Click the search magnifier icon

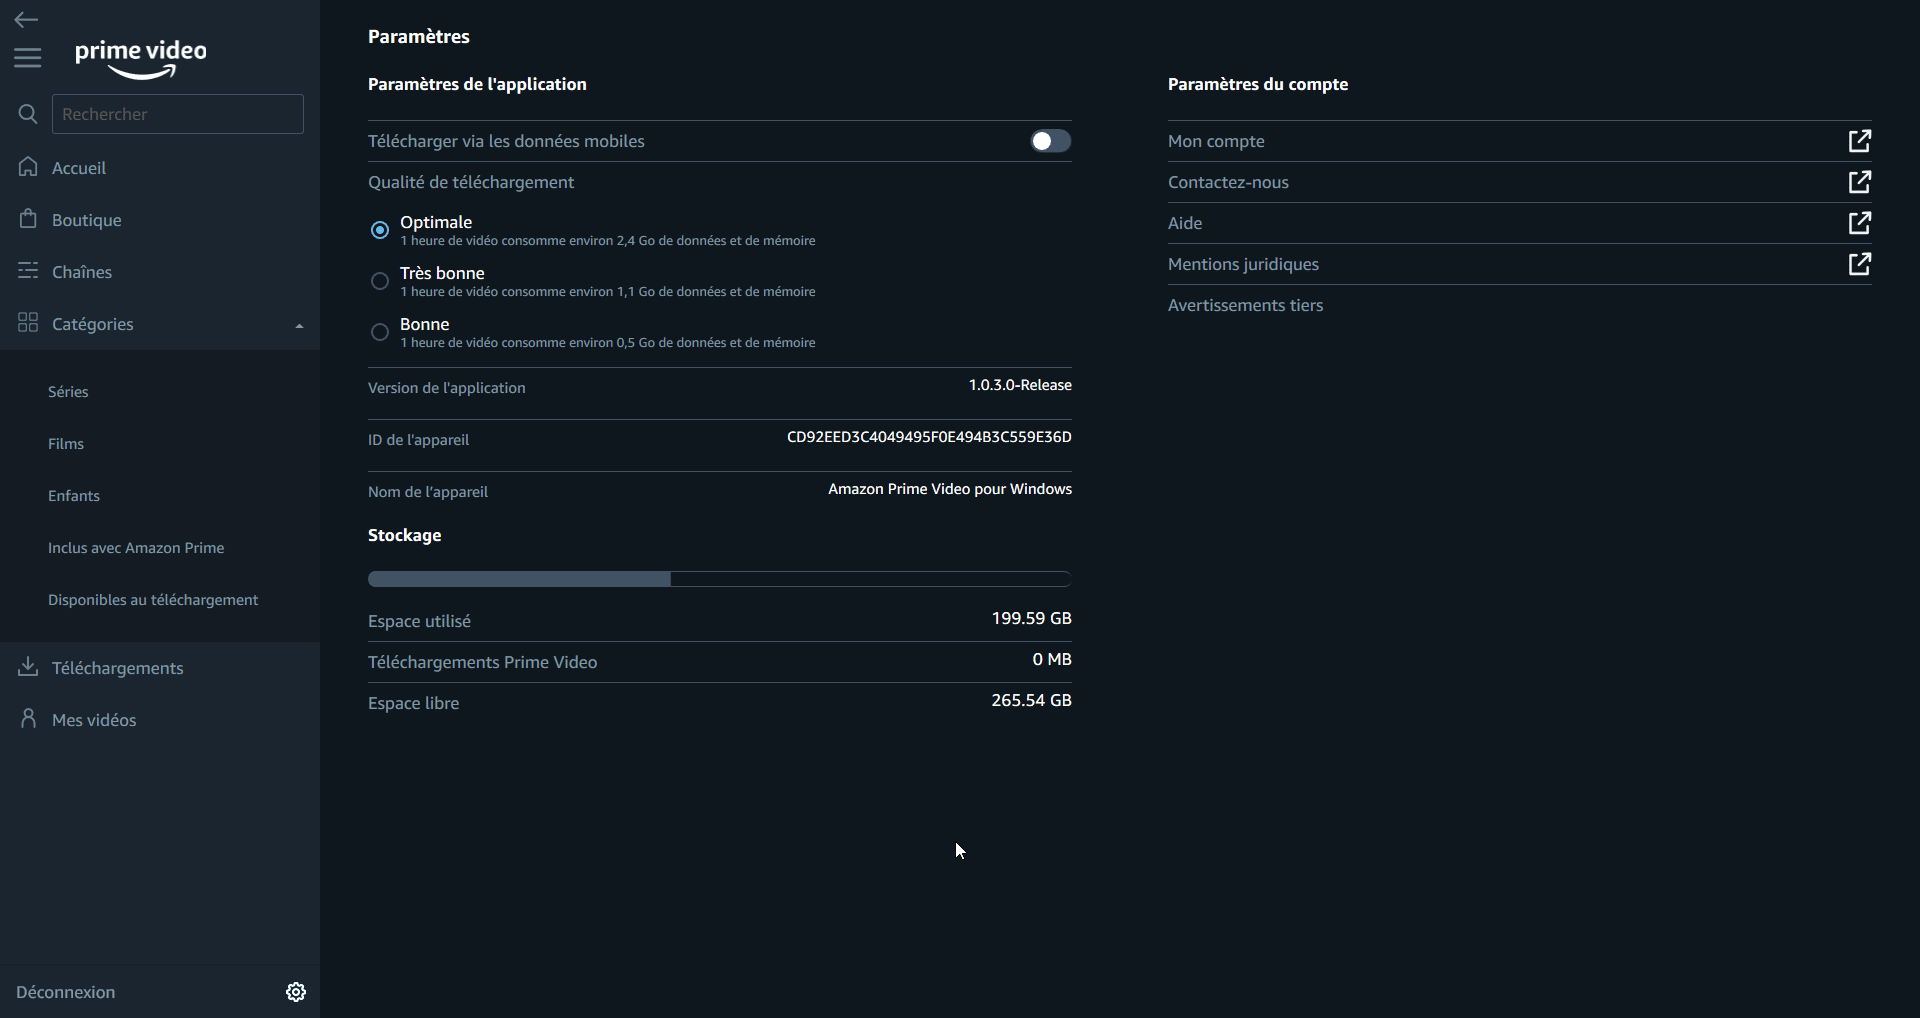coord(28,114)
